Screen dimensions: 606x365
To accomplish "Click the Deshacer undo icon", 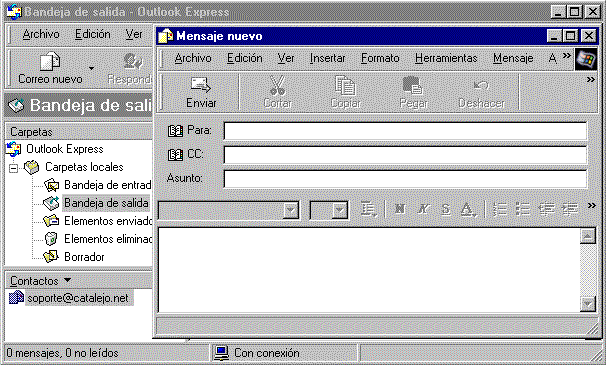I will (x=481, y=85).
